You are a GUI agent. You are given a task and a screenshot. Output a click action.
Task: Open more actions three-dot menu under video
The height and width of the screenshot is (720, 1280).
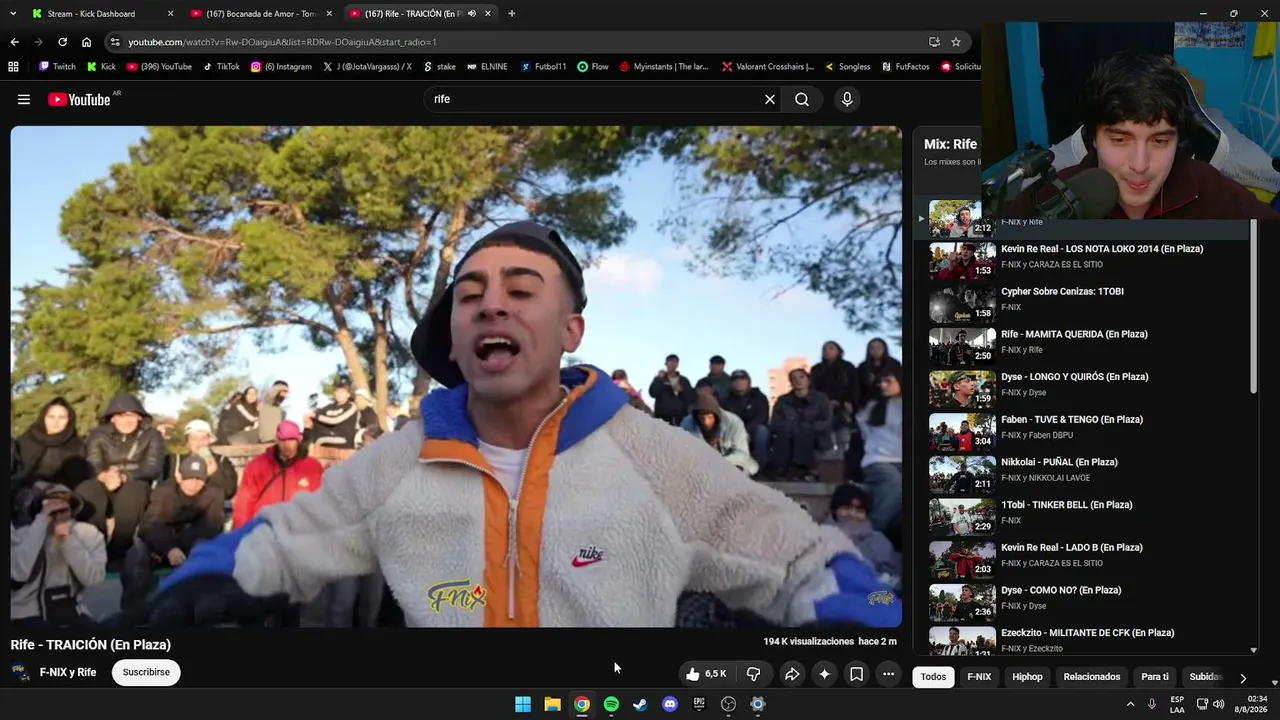(888, 674)
